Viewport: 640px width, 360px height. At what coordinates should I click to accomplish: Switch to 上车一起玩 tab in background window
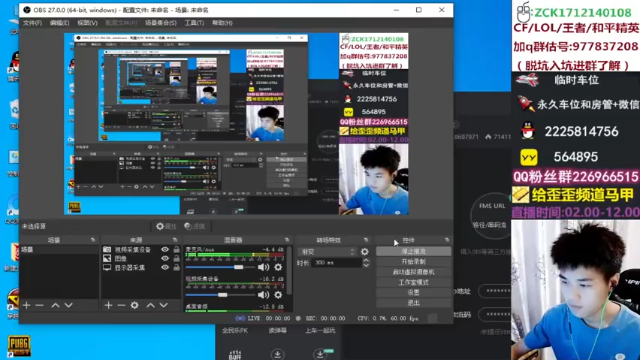320,331
